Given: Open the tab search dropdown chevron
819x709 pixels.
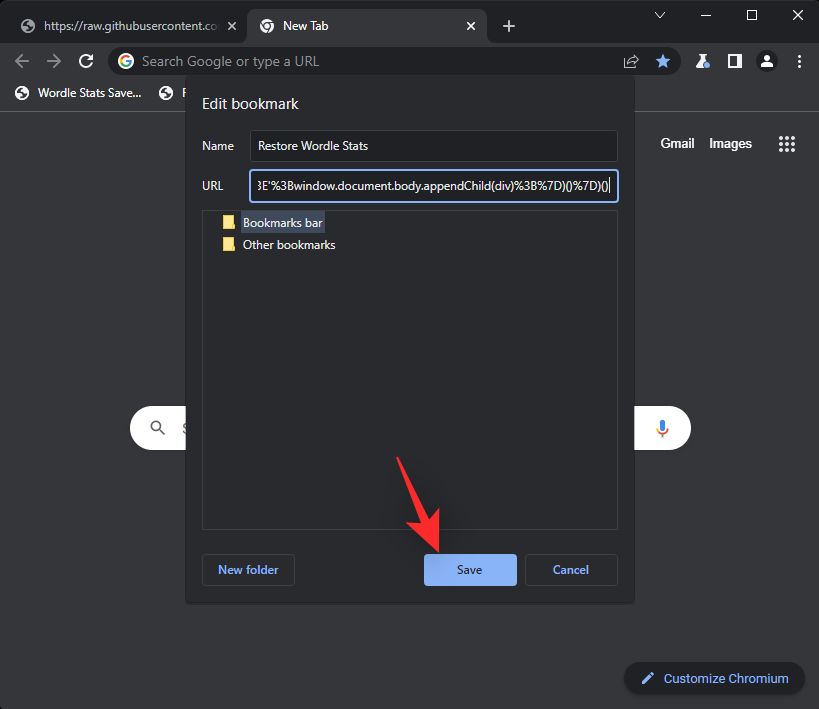Looking at the screenshot, I should 660,15.
